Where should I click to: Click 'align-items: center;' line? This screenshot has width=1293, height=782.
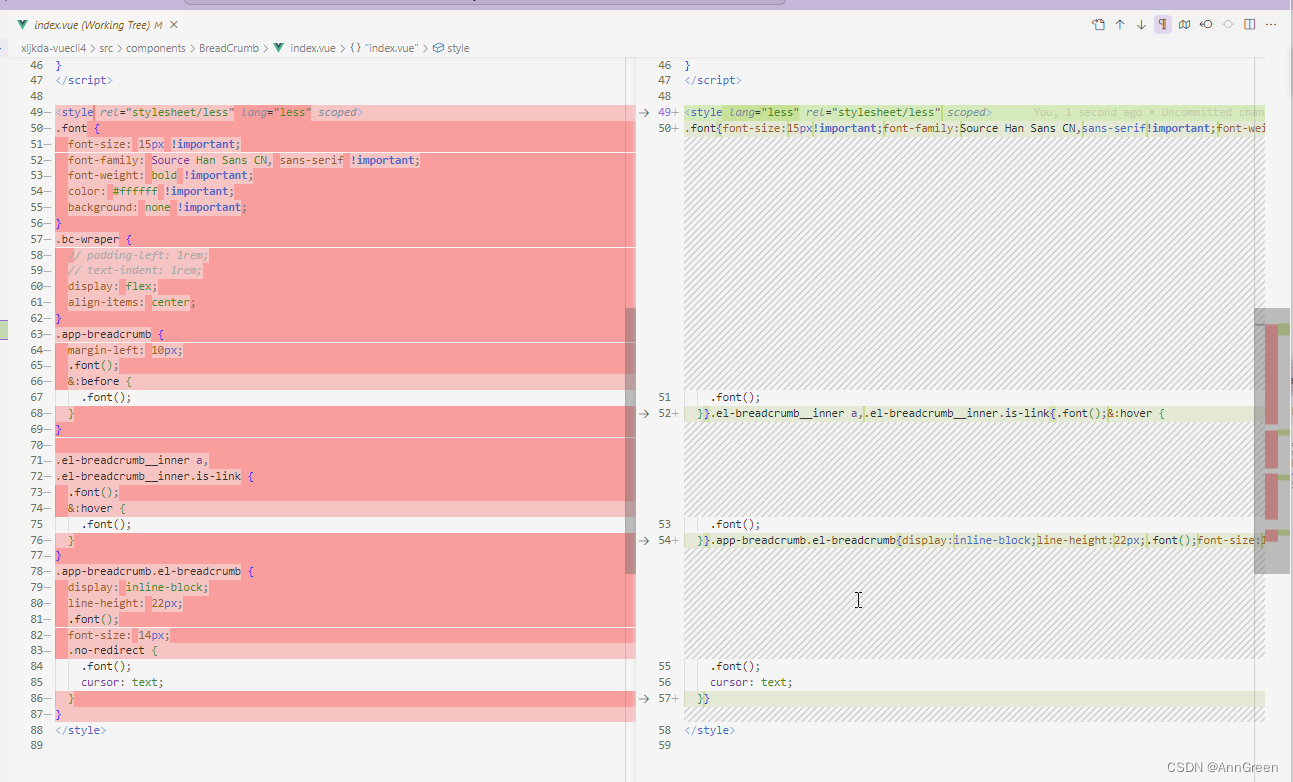click(131, 302)
